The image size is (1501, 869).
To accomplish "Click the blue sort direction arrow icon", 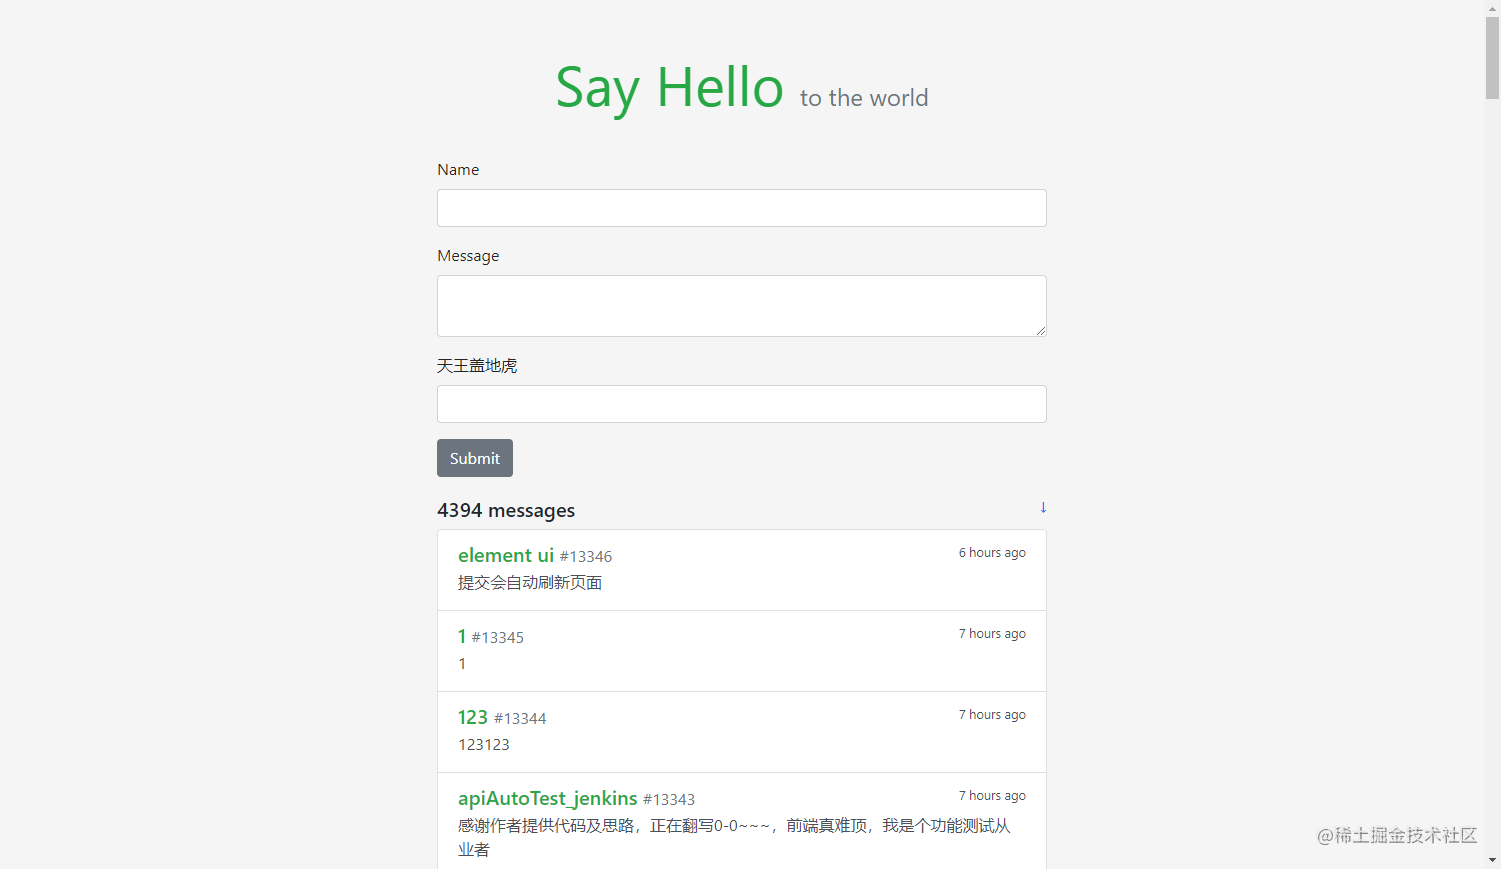I will (x=1043, y=508).
